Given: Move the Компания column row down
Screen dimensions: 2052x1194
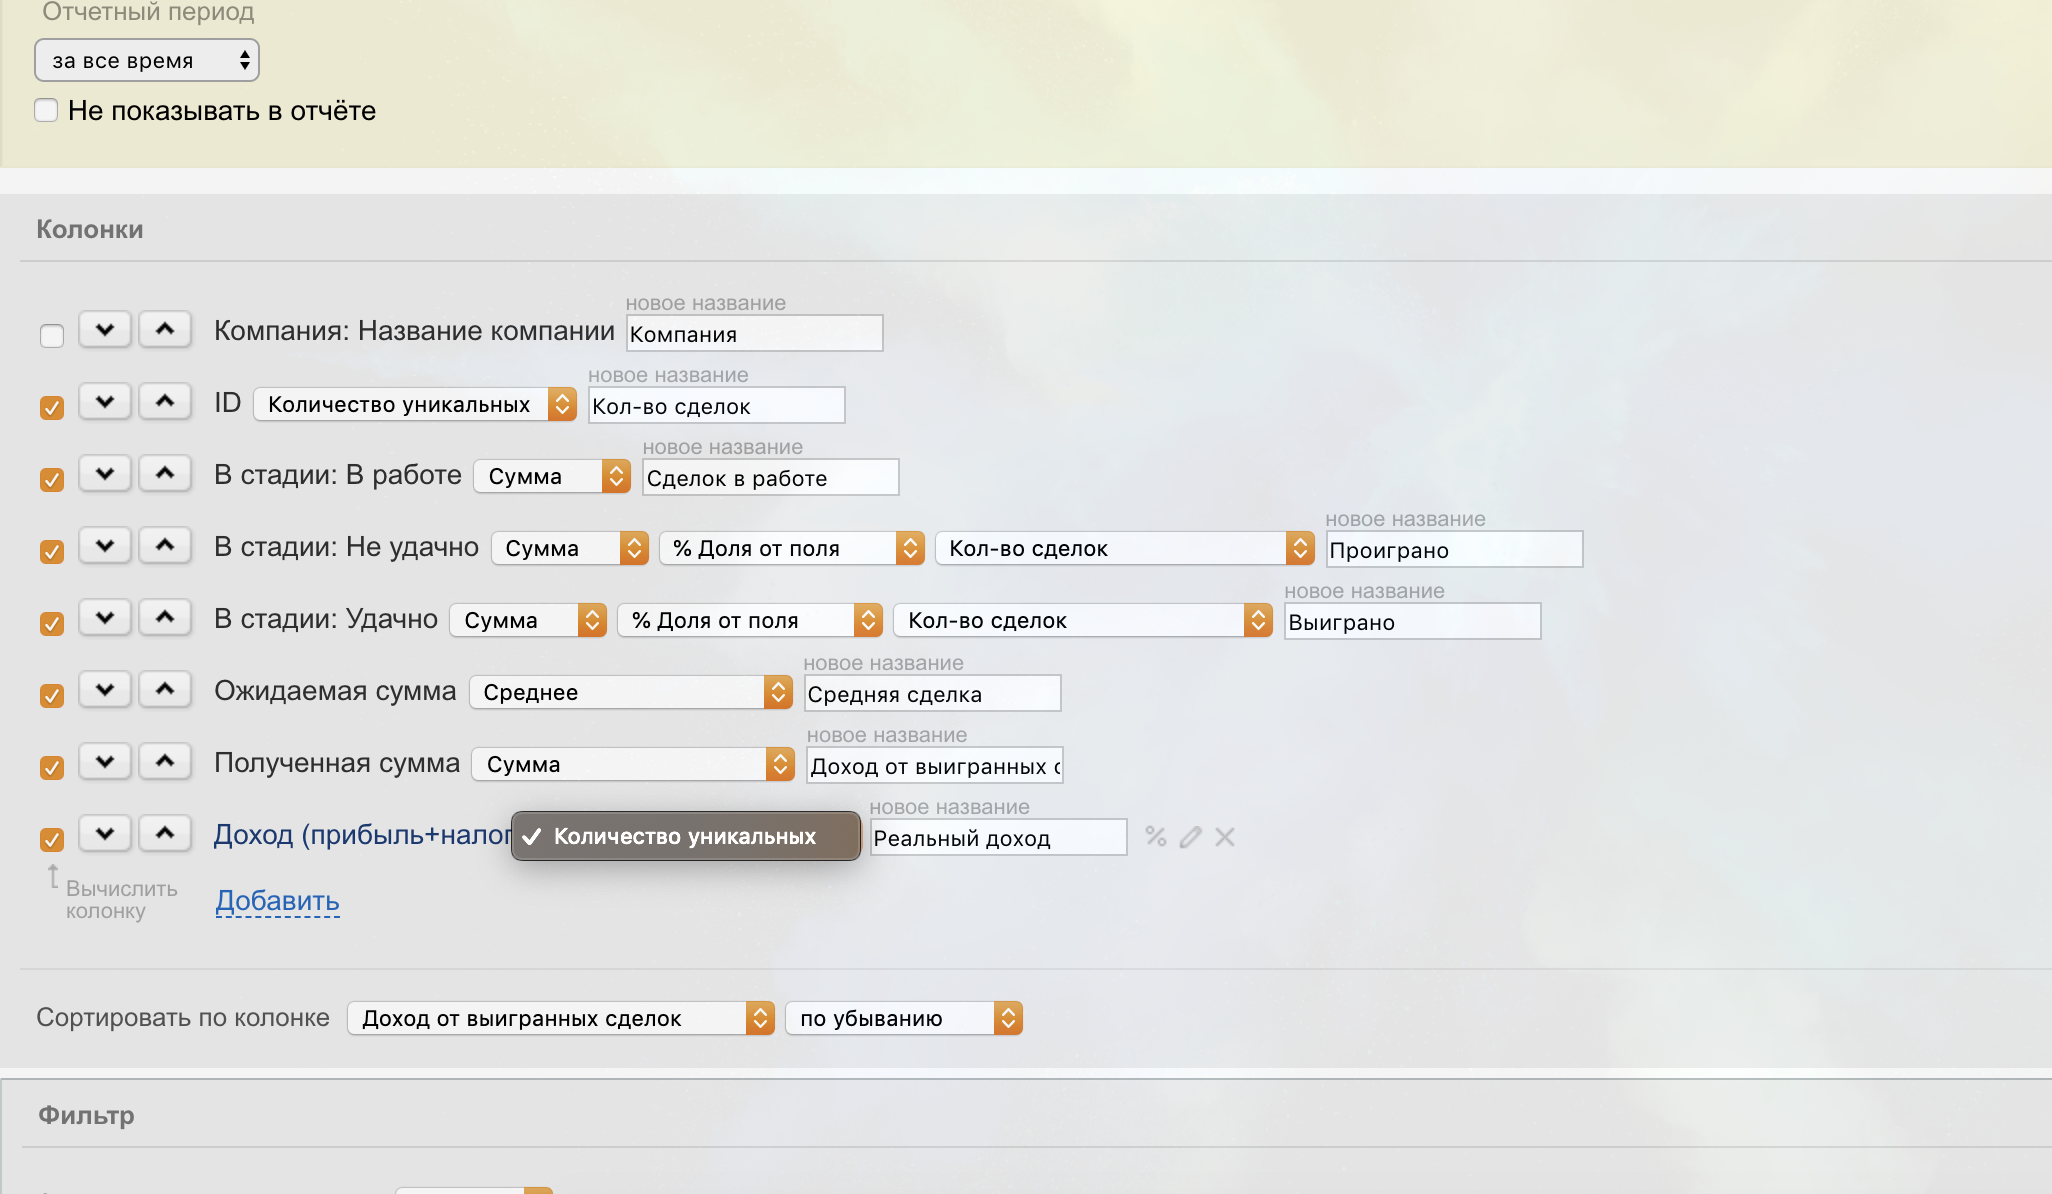Looking at the screenshot, I should tap(105, 329).
